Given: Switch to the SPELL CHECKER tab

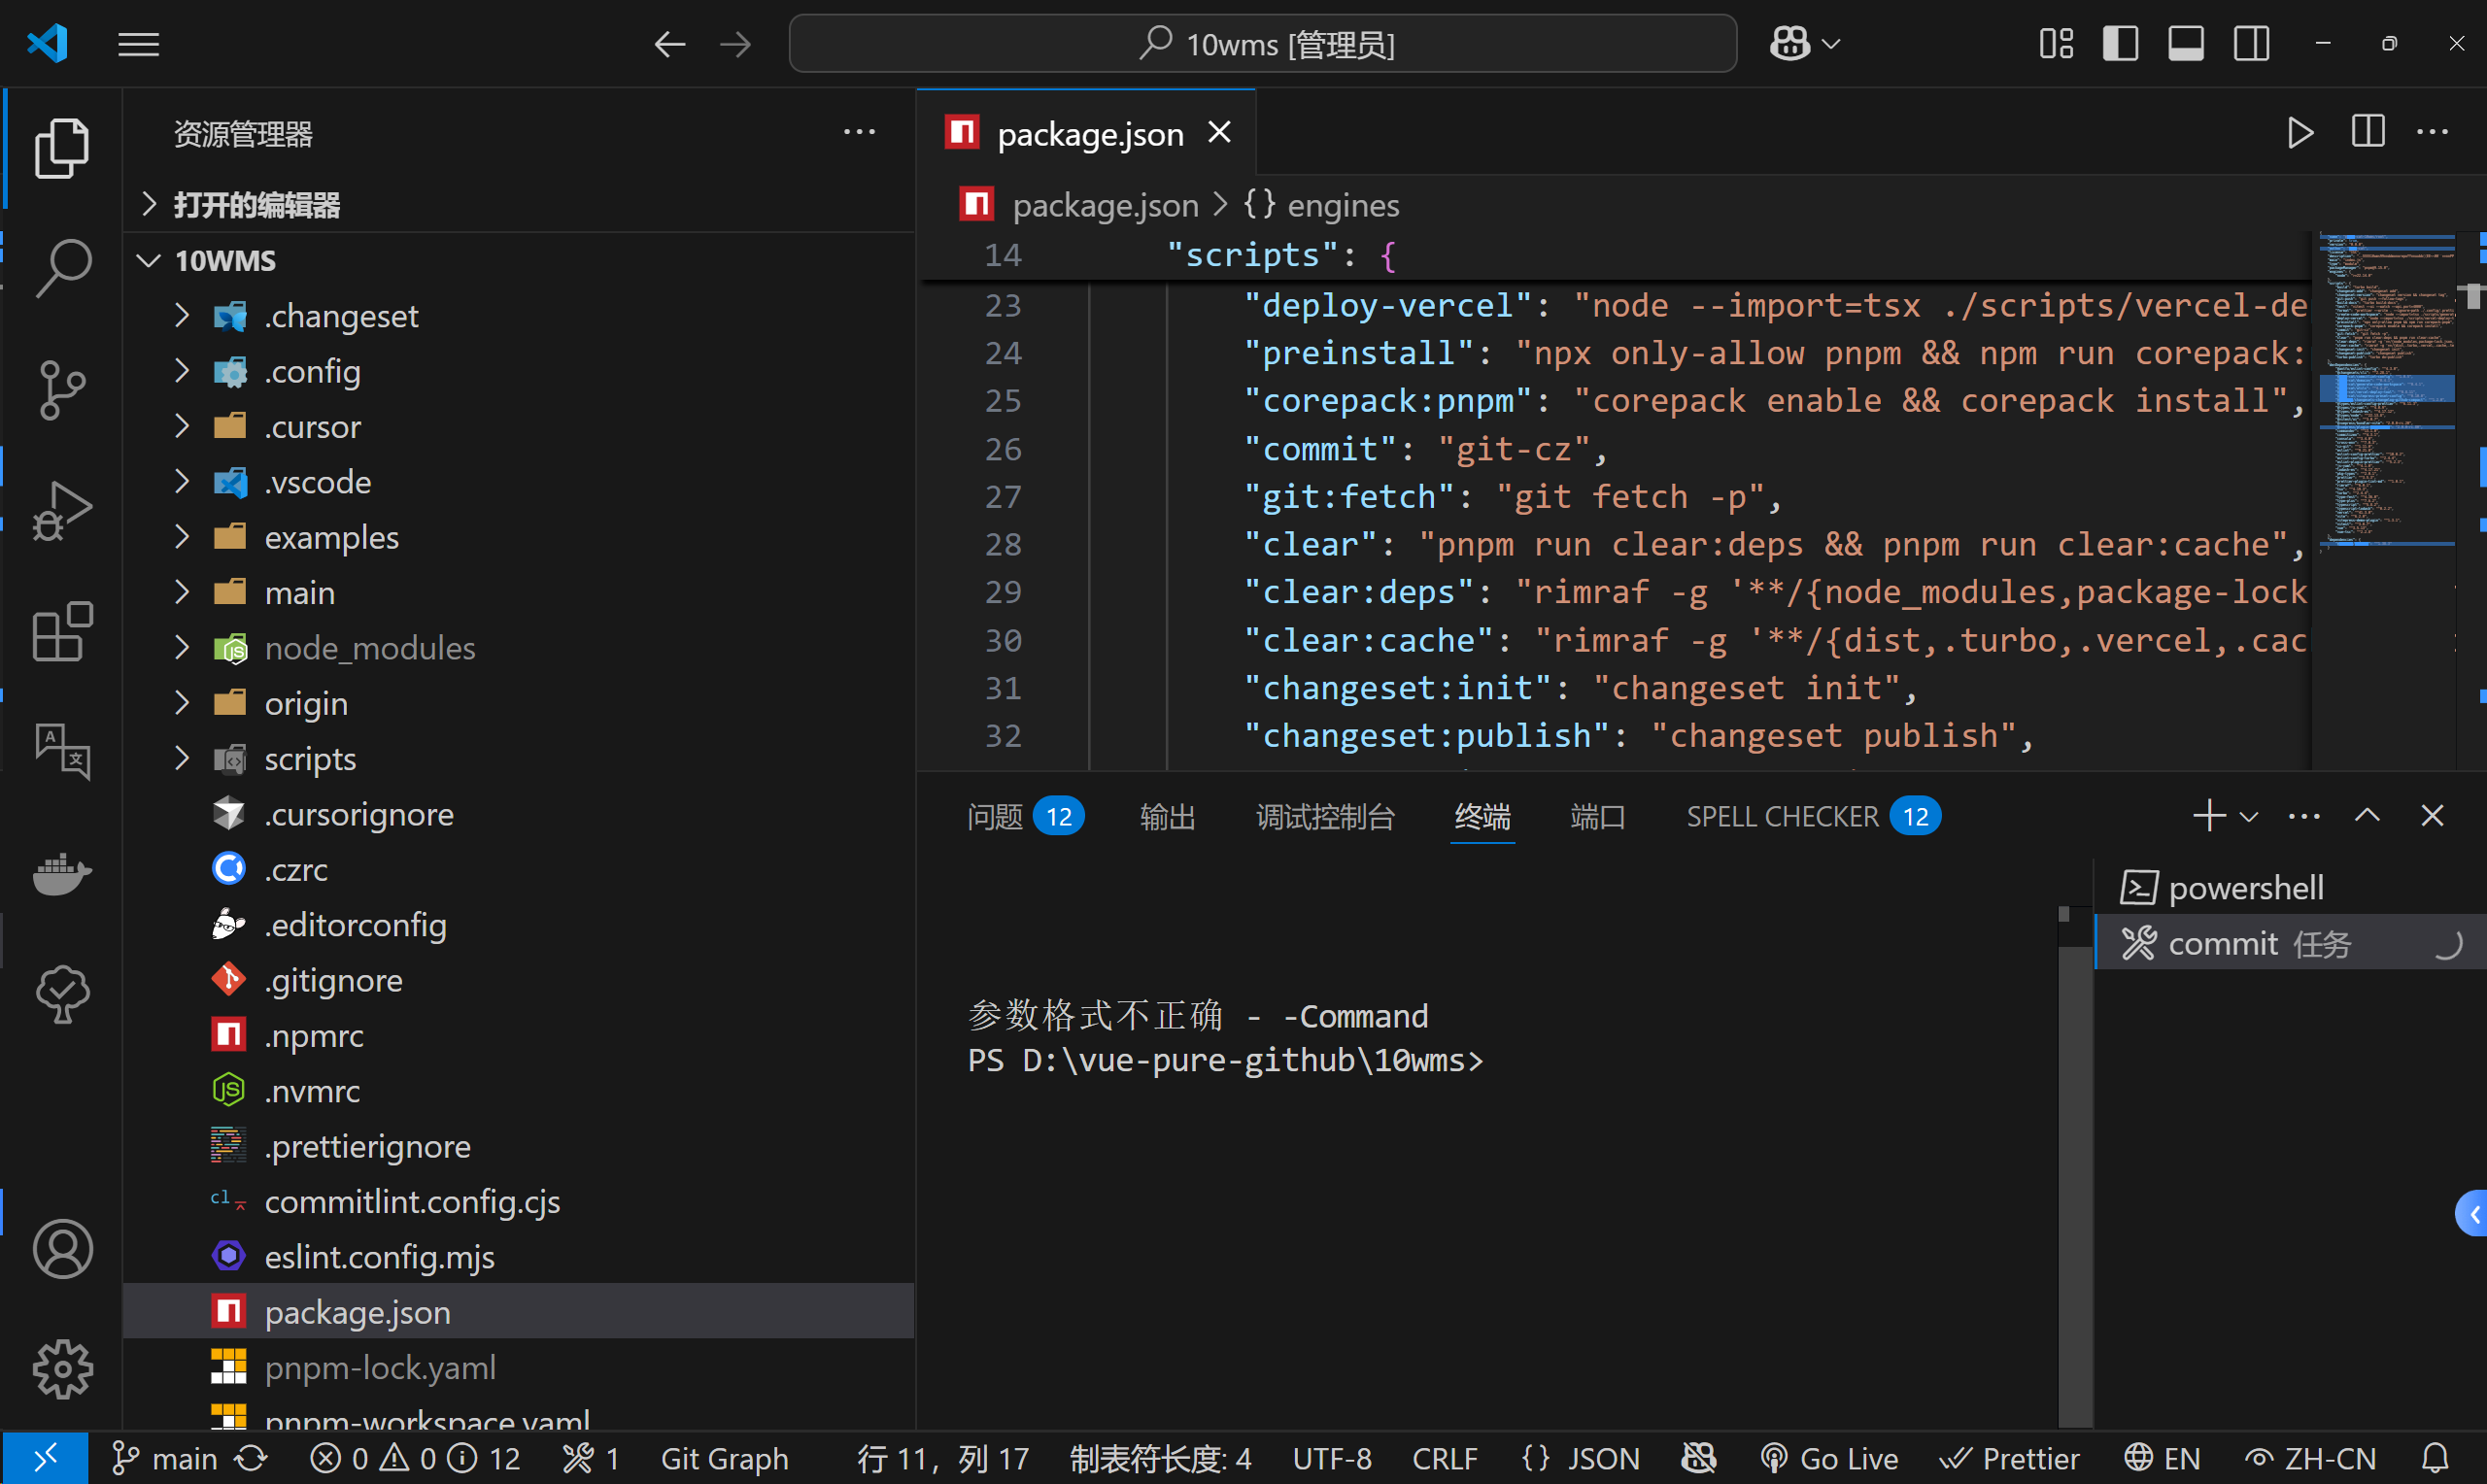Looking at the screenshot, I should tap(1813, 816).
